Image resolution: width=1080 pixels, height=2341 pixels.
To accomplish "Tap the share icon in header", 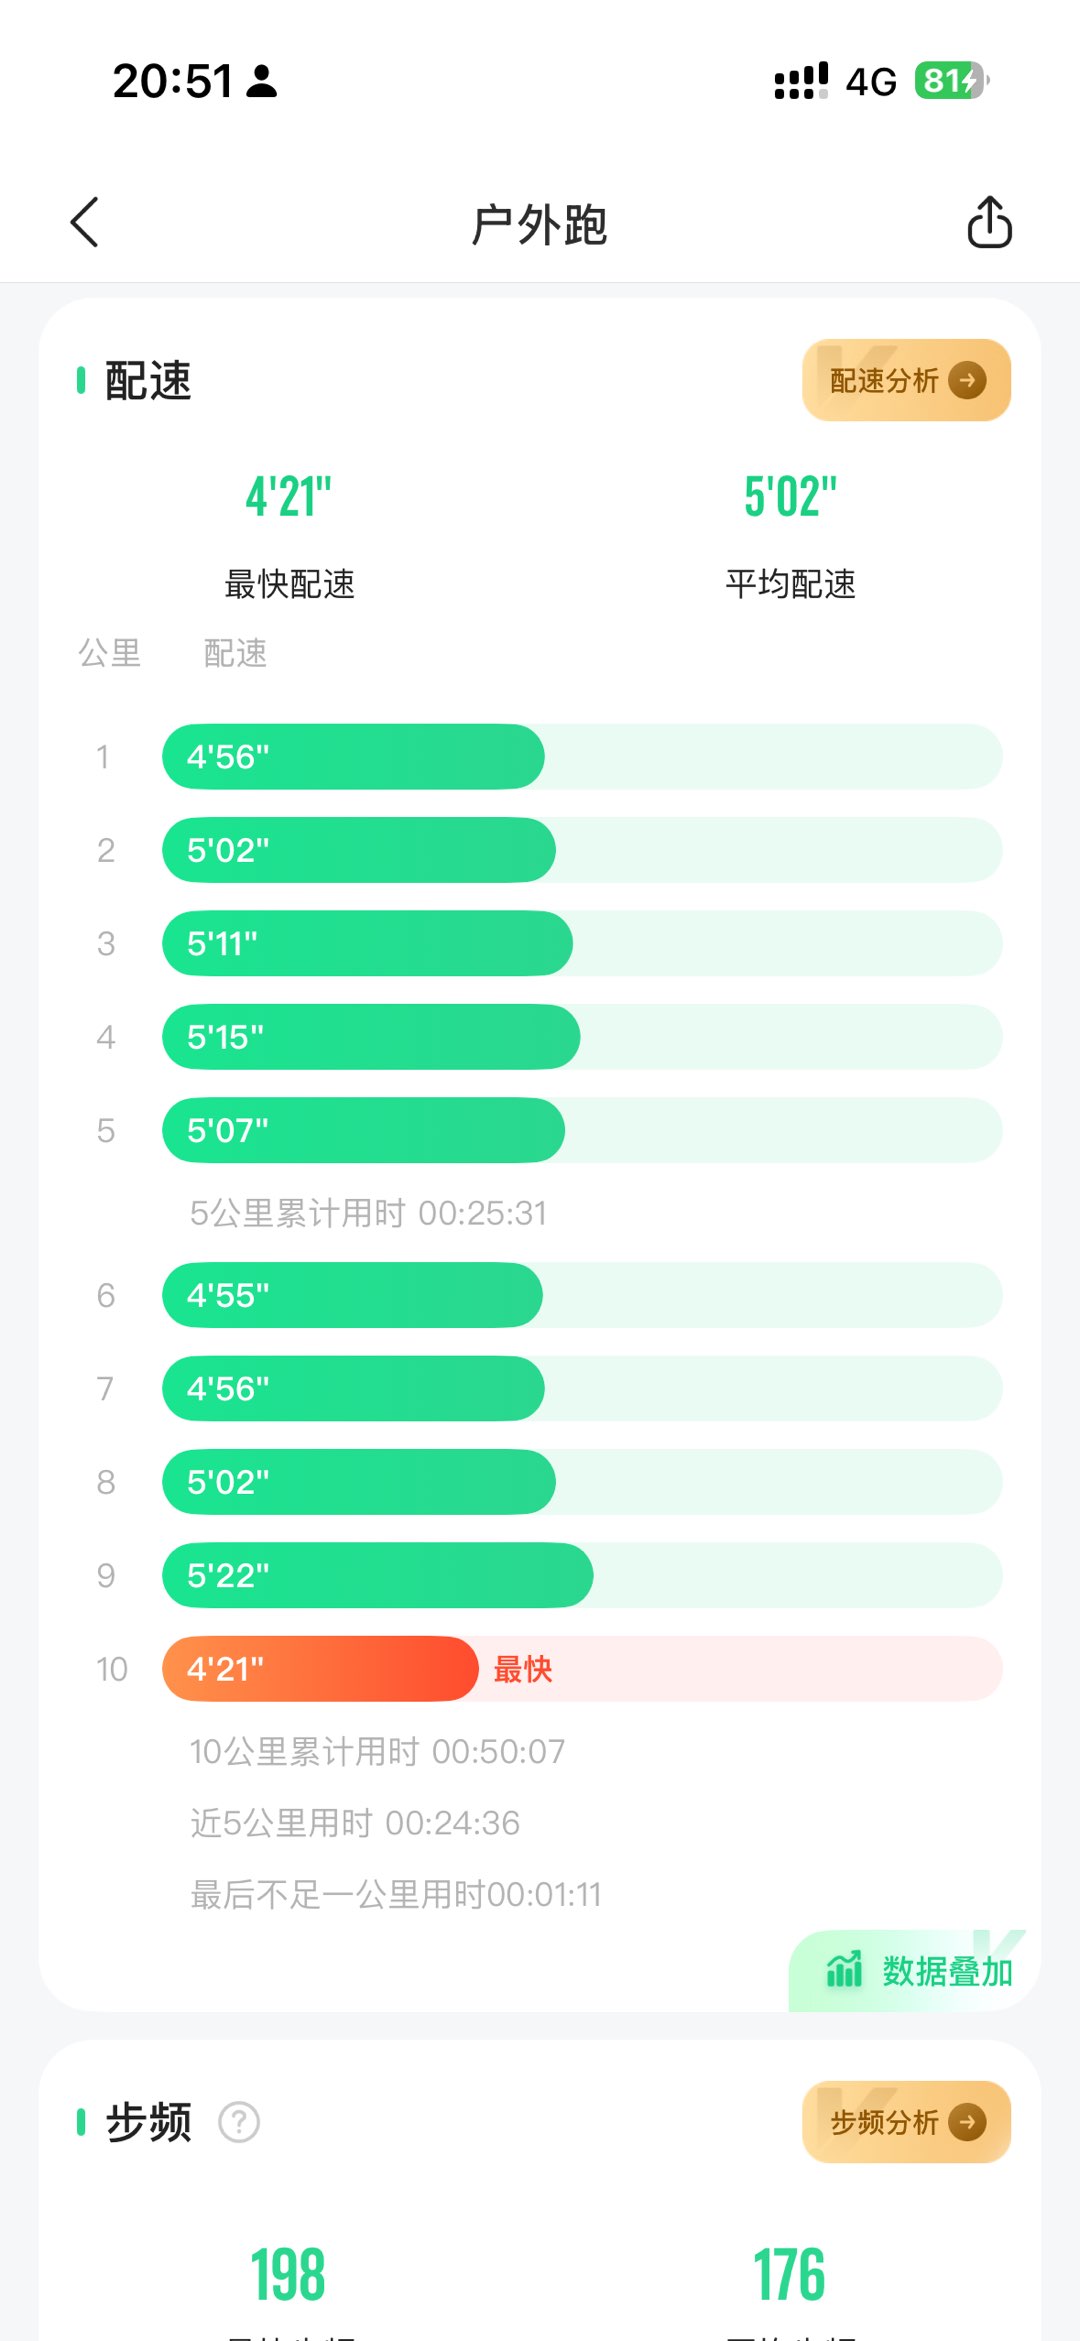I will tap(989, 222).
